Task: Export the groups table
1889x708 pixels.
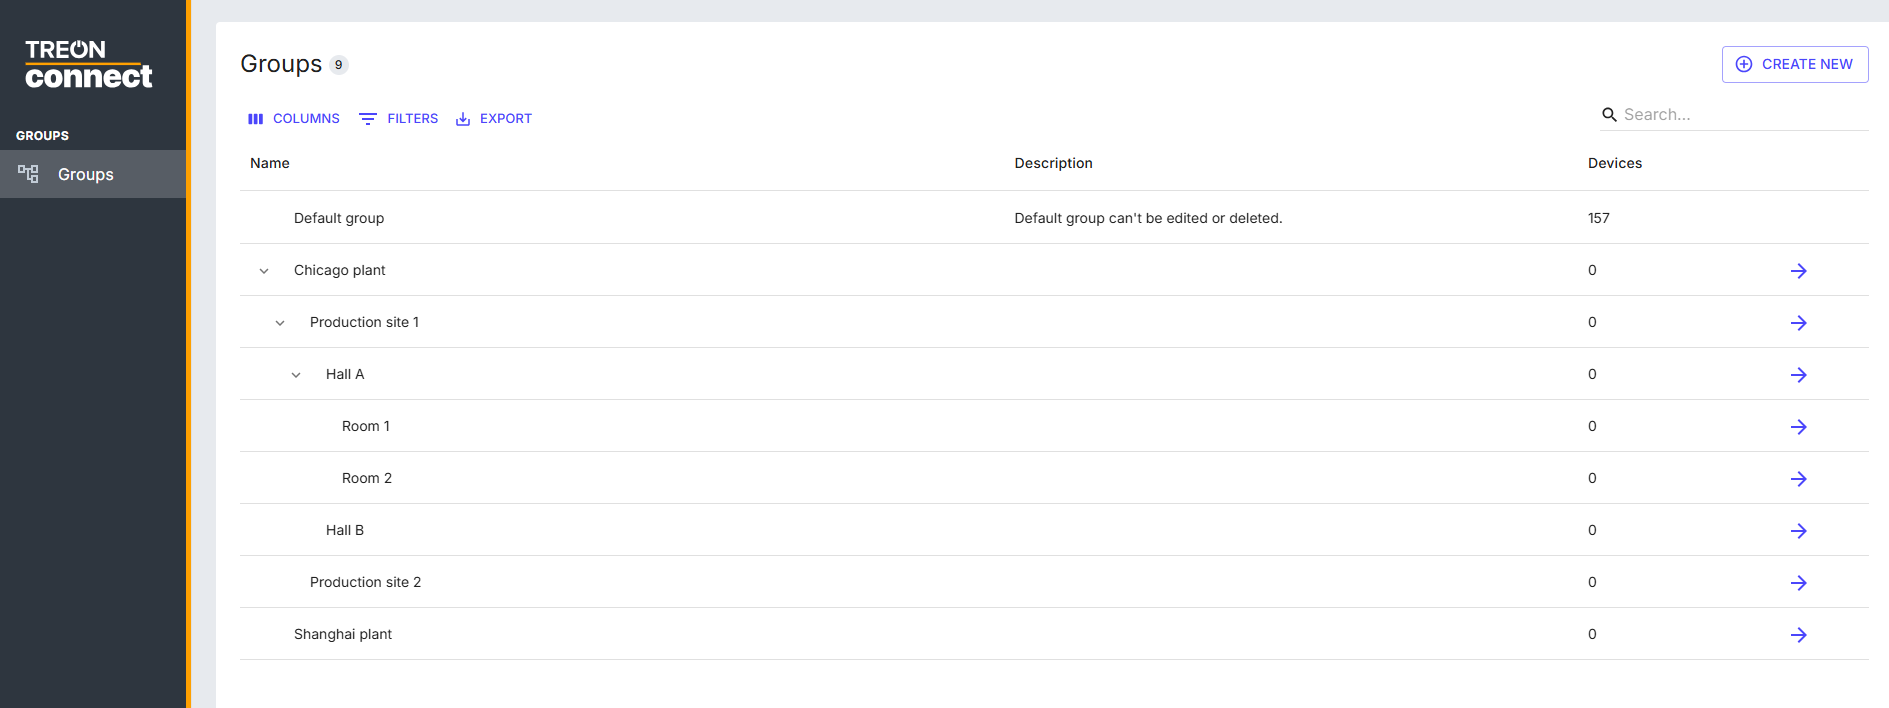Action: 494,119
